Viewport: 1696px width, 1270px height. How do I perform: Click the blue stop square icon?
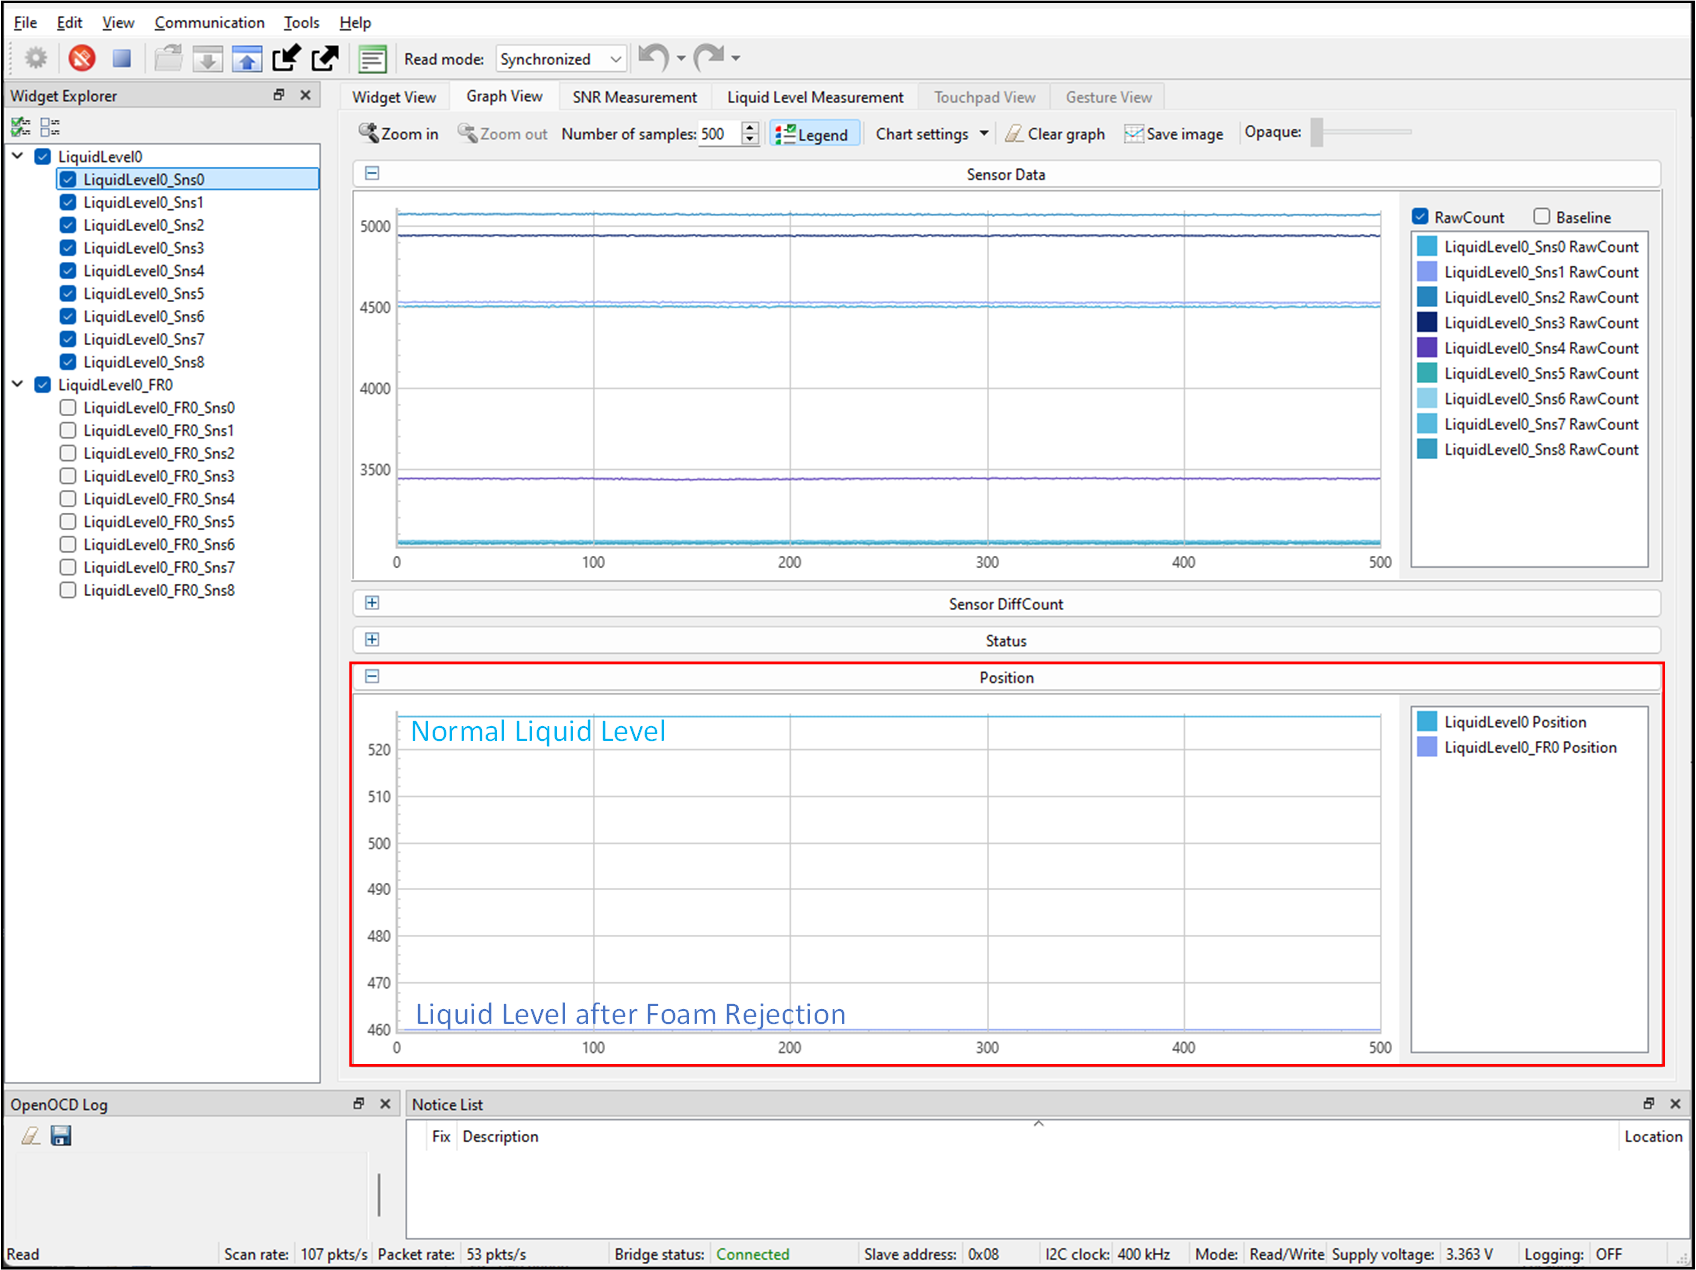point(122,58)
